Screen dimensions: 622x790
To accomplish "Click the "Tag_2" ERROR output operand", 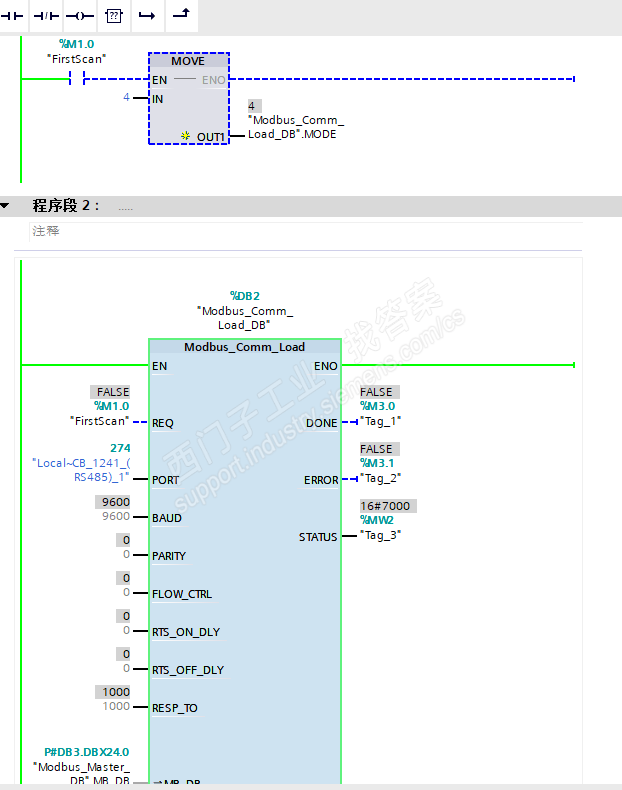I will [381, 478].
